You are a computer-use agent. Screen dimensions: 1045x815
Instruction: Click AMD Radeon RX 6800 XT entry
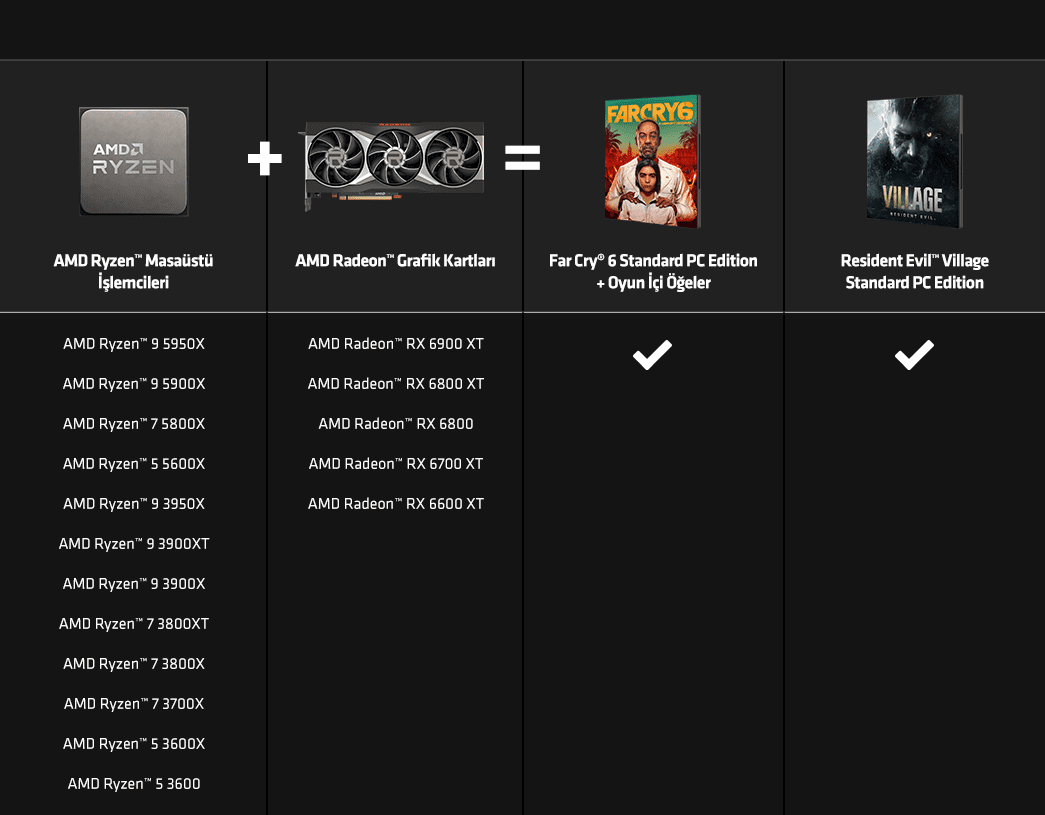tap(396, 384)
